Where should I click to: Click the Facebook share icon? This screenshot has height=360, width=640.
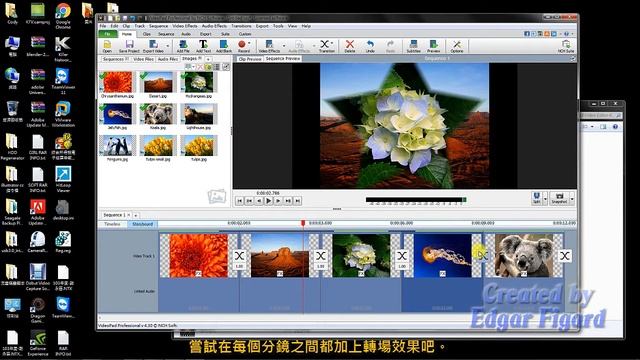pos(527,34)
